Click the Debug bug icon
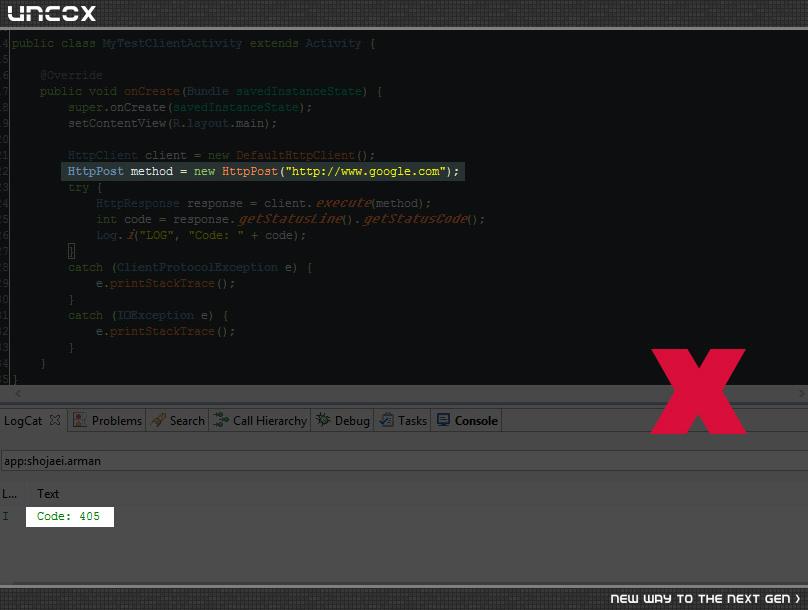This screenshot has width=808, height=610. point(323,420)
